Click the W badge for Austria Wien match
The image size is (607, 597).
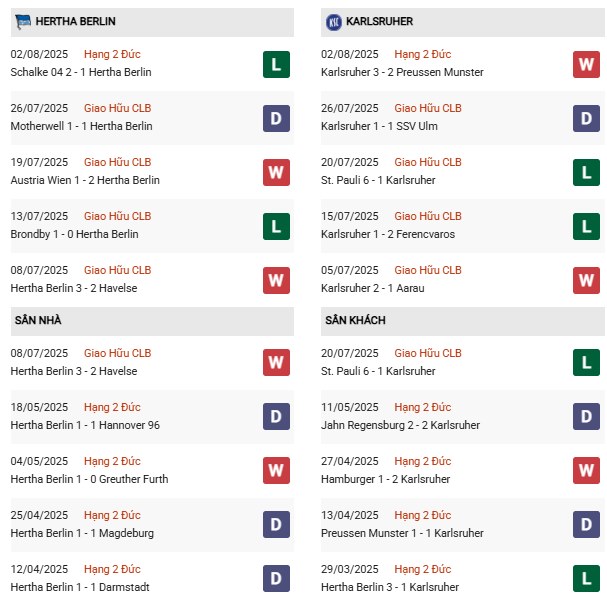pos(276,173)
